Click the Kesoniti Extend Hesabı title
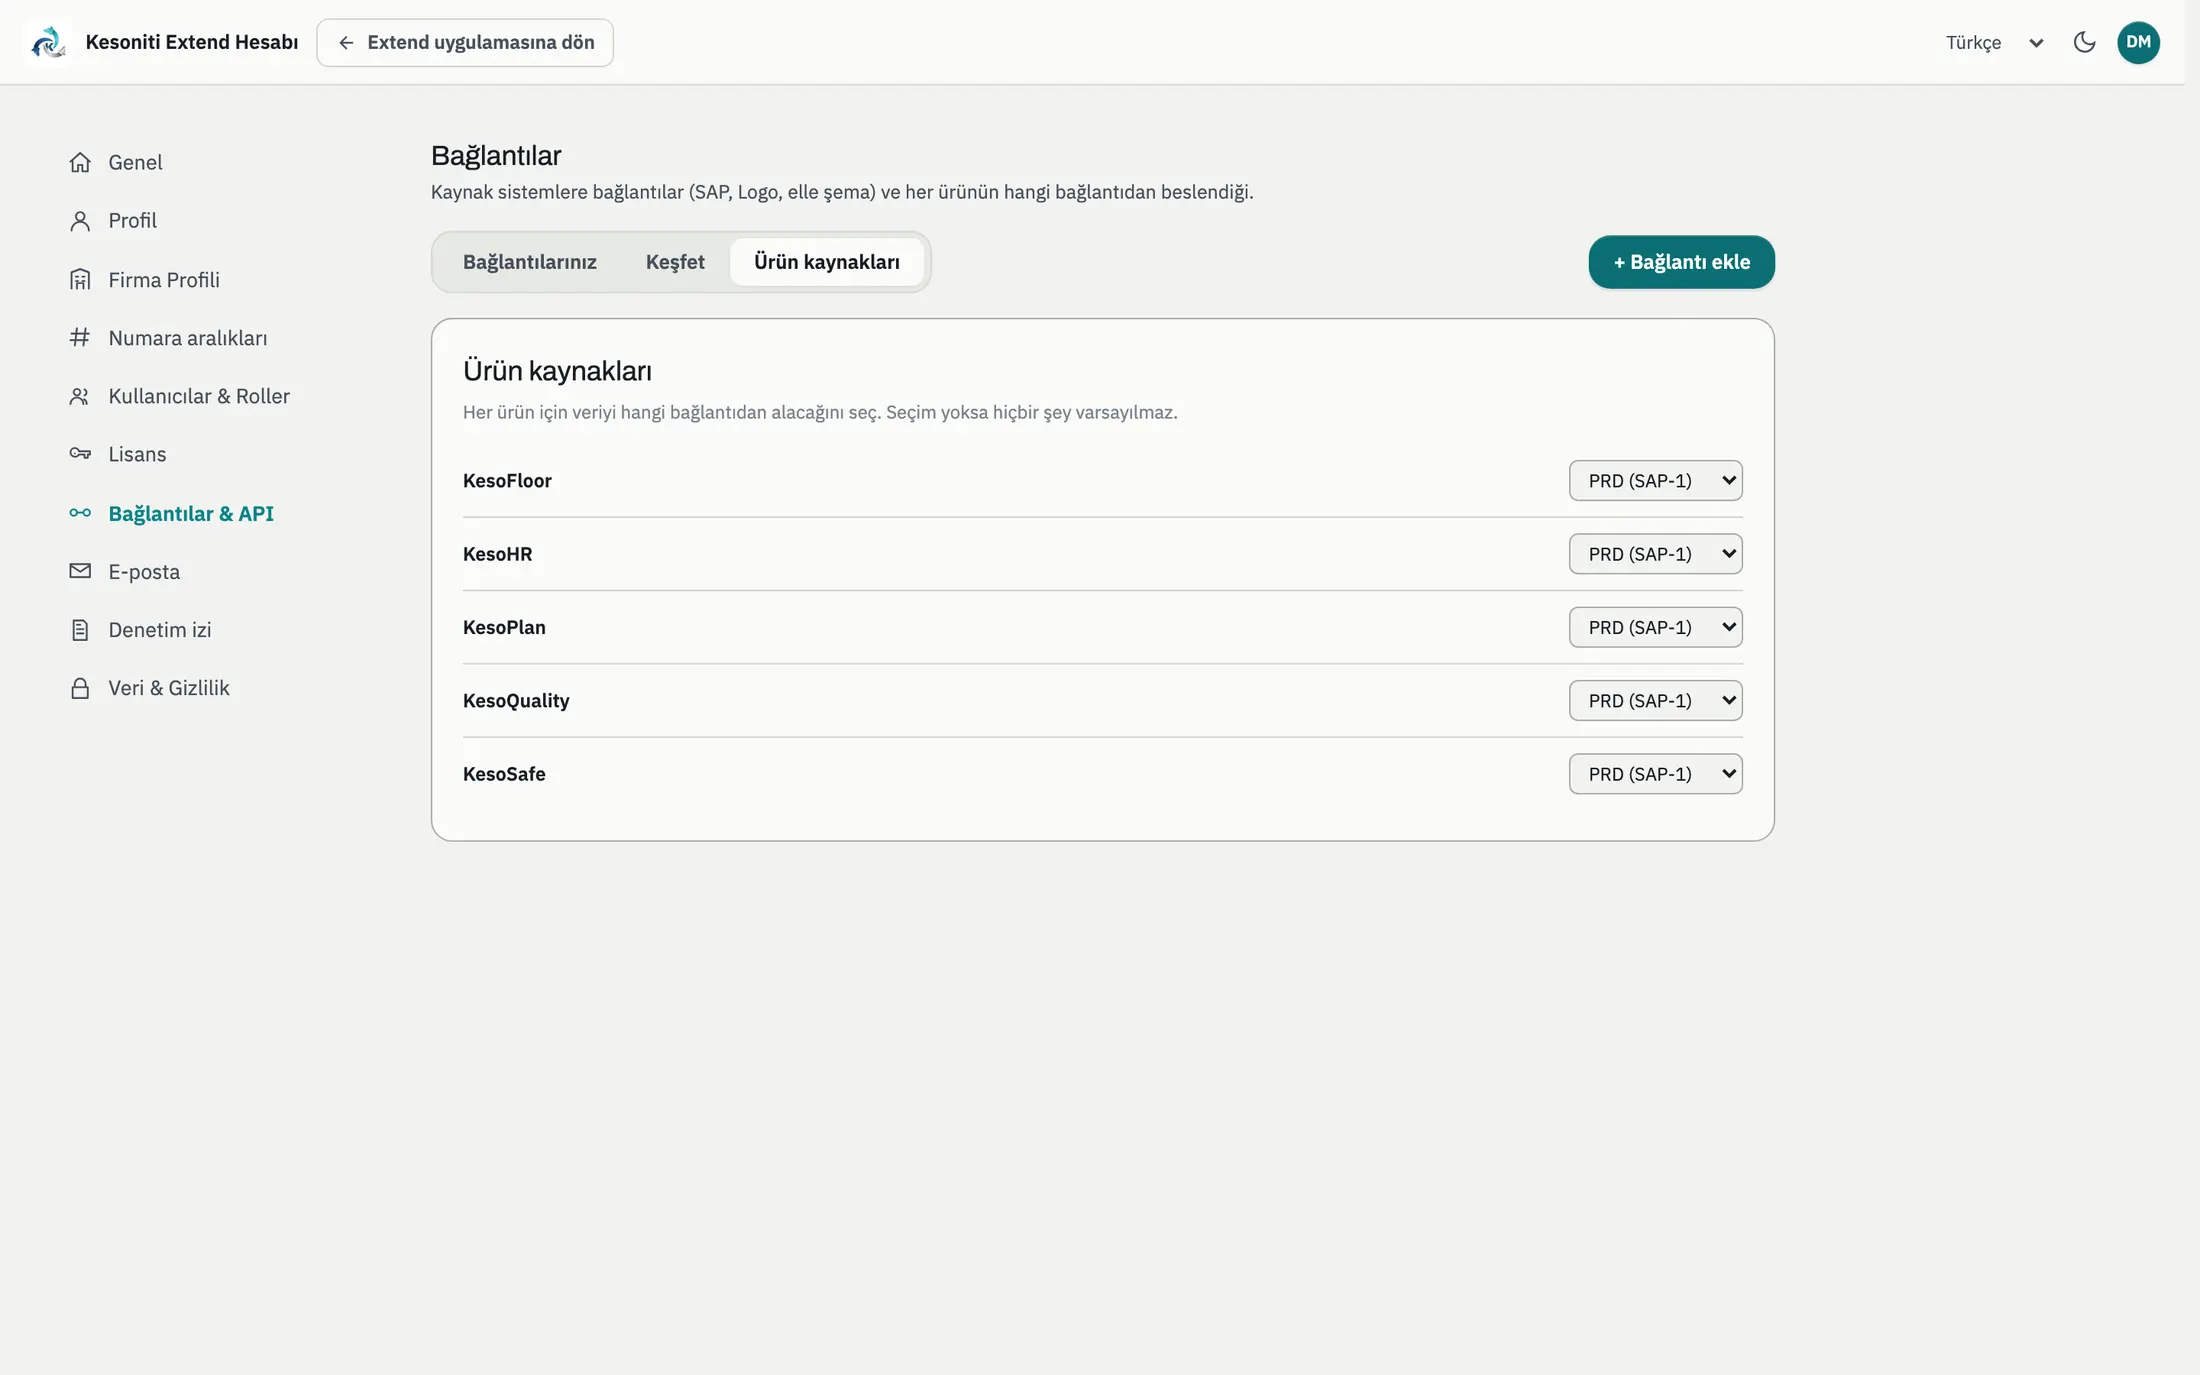This screenshot has width=2200, height=1375. [192, 42]
